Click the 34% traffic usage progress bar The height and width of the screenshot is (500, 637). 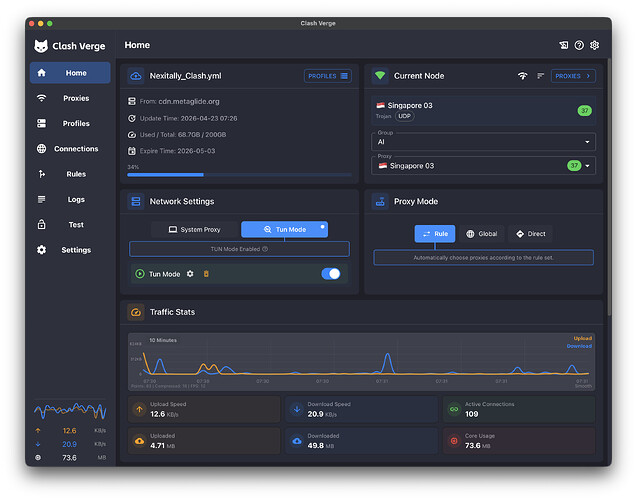239,175
